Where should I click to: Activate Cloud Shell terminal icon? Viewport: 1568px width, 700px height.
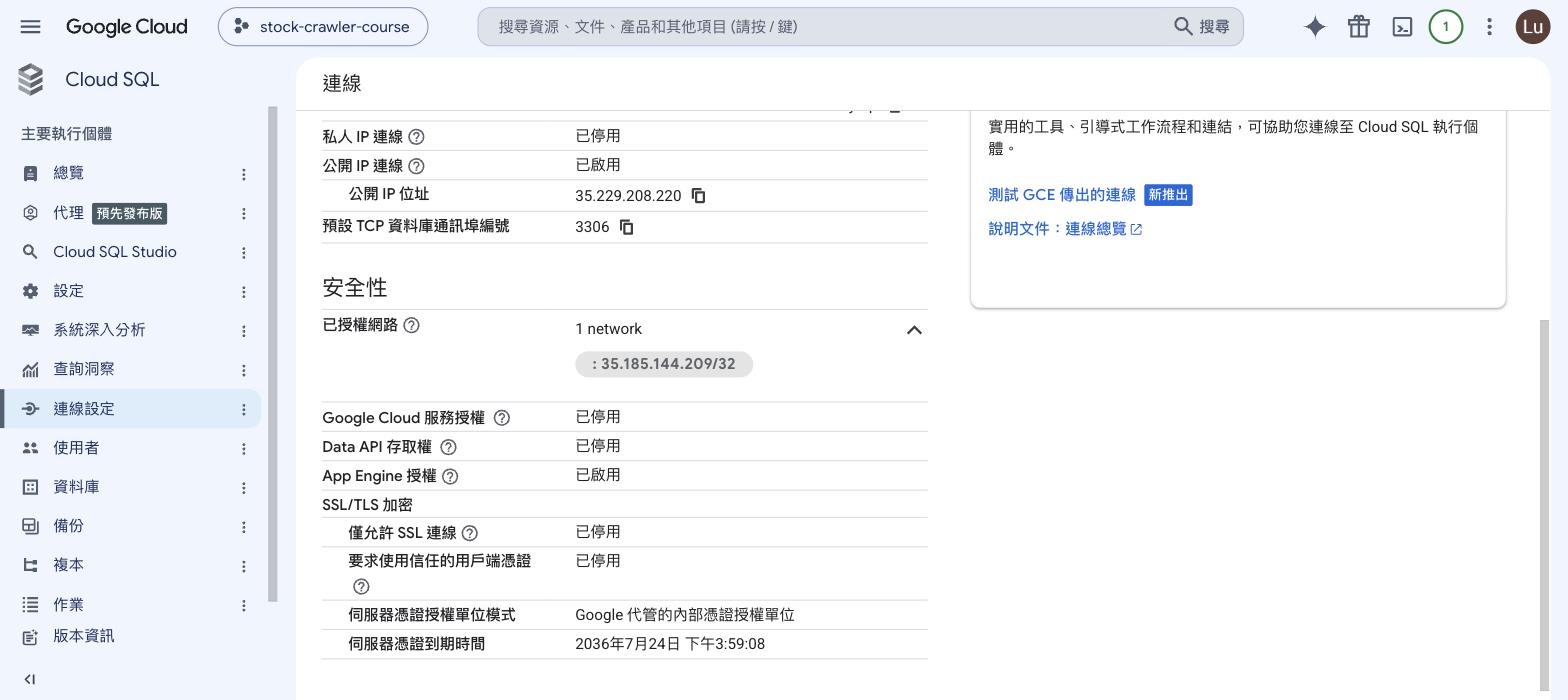pyautogui.click(x=1402, y=27)
